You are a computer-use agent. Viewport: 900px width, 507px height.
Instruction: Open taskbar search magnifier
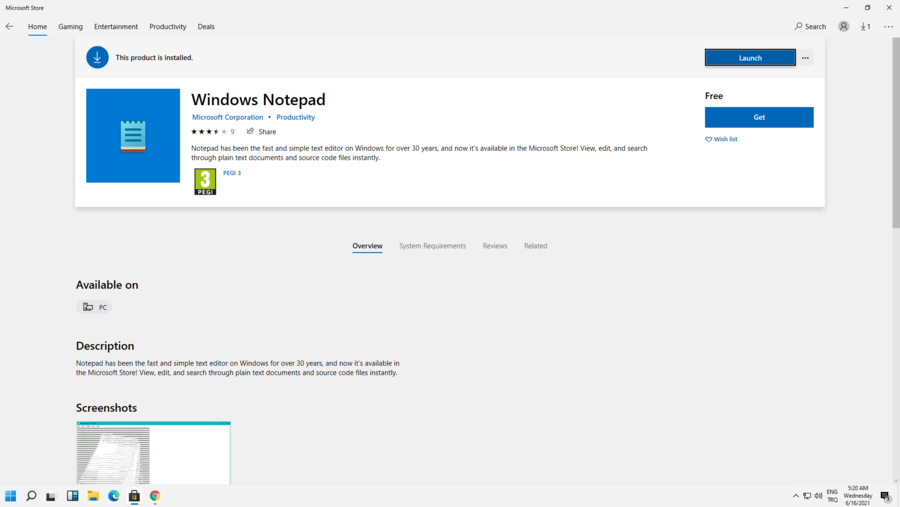[x=32, y=496]
